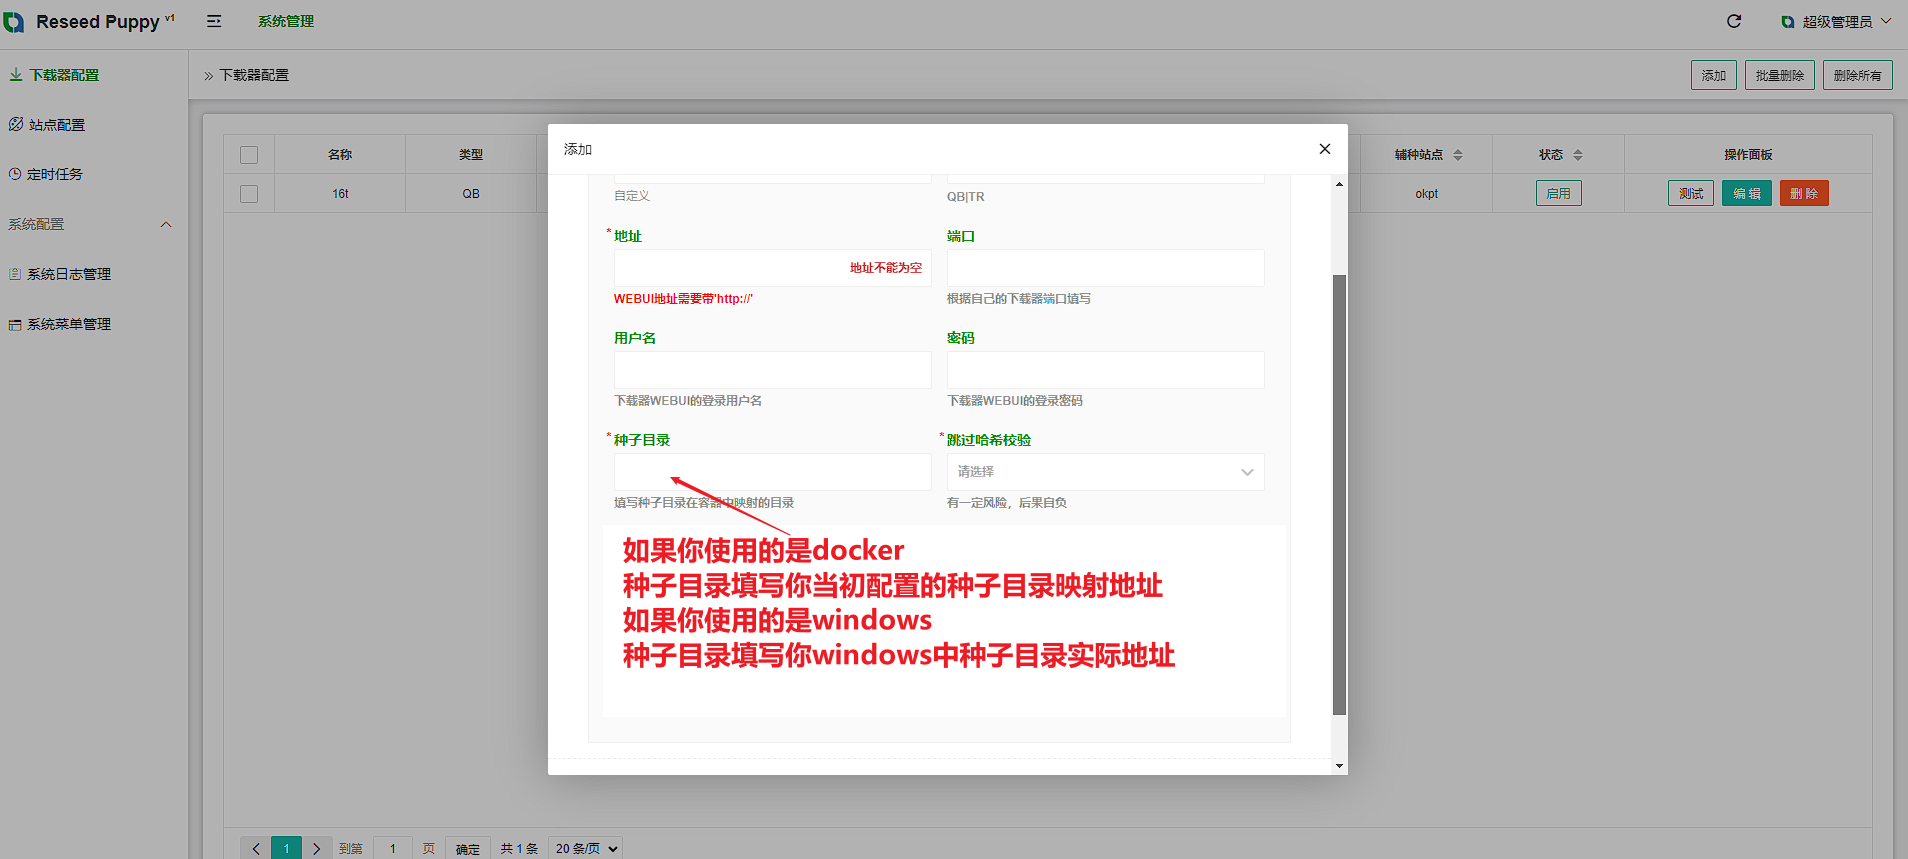Click the 批量删除 button
This screenshot has height=859, width=1908.
(1779, 75)
